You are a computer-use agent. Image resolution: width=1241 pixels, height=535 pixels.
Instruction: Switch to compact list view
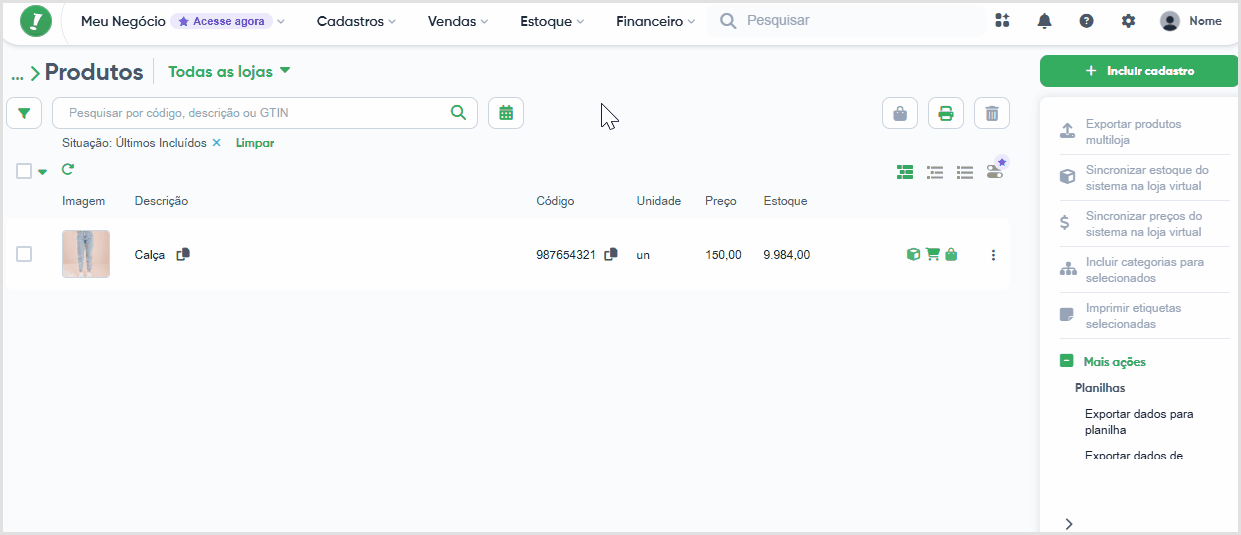pos(965,172)
